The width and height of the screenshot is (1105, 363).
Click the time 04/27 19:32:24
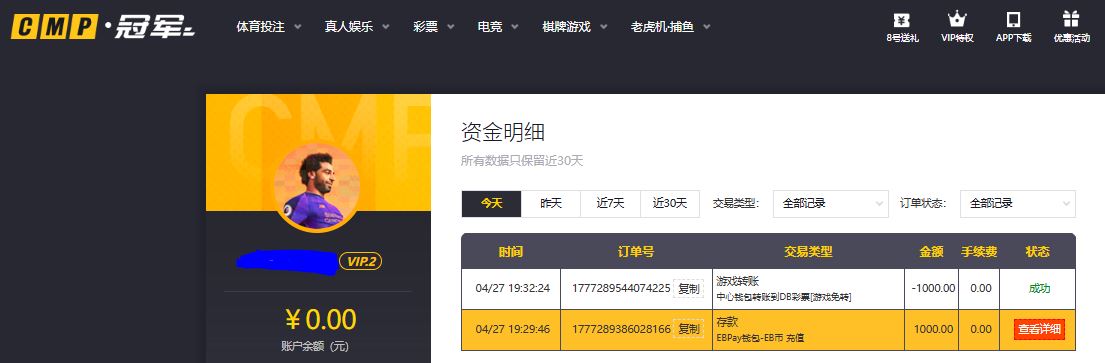coord(512,288)
